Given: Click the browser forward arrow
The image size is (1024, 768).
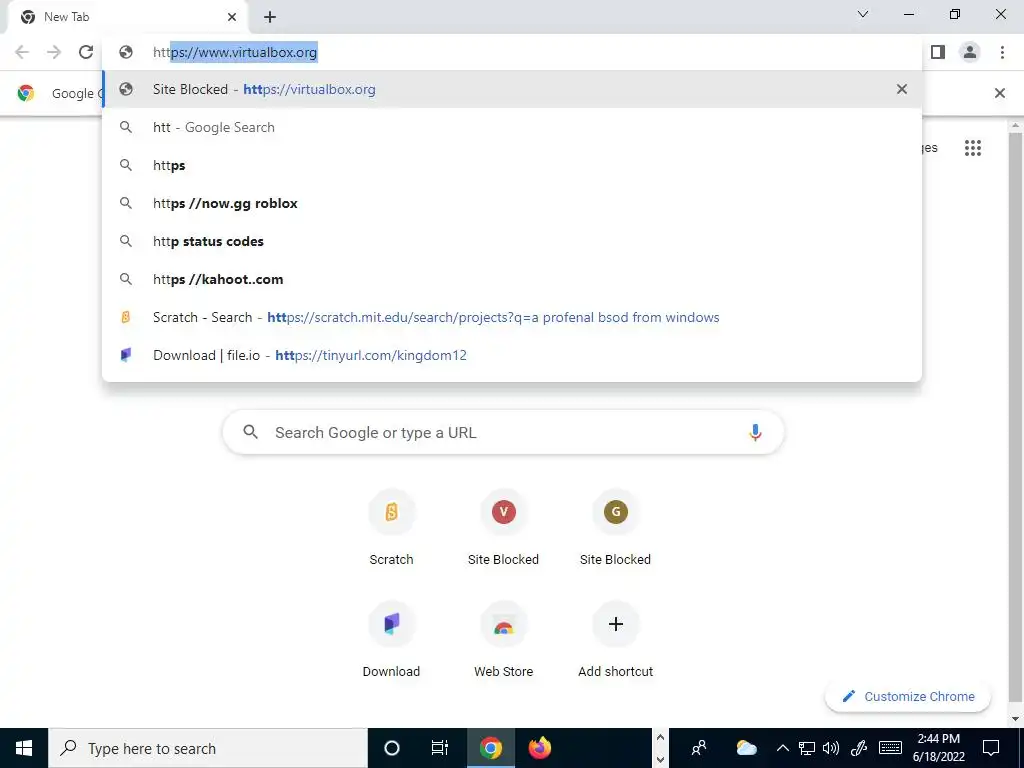Looking at the screenshot, I should 54,52.
